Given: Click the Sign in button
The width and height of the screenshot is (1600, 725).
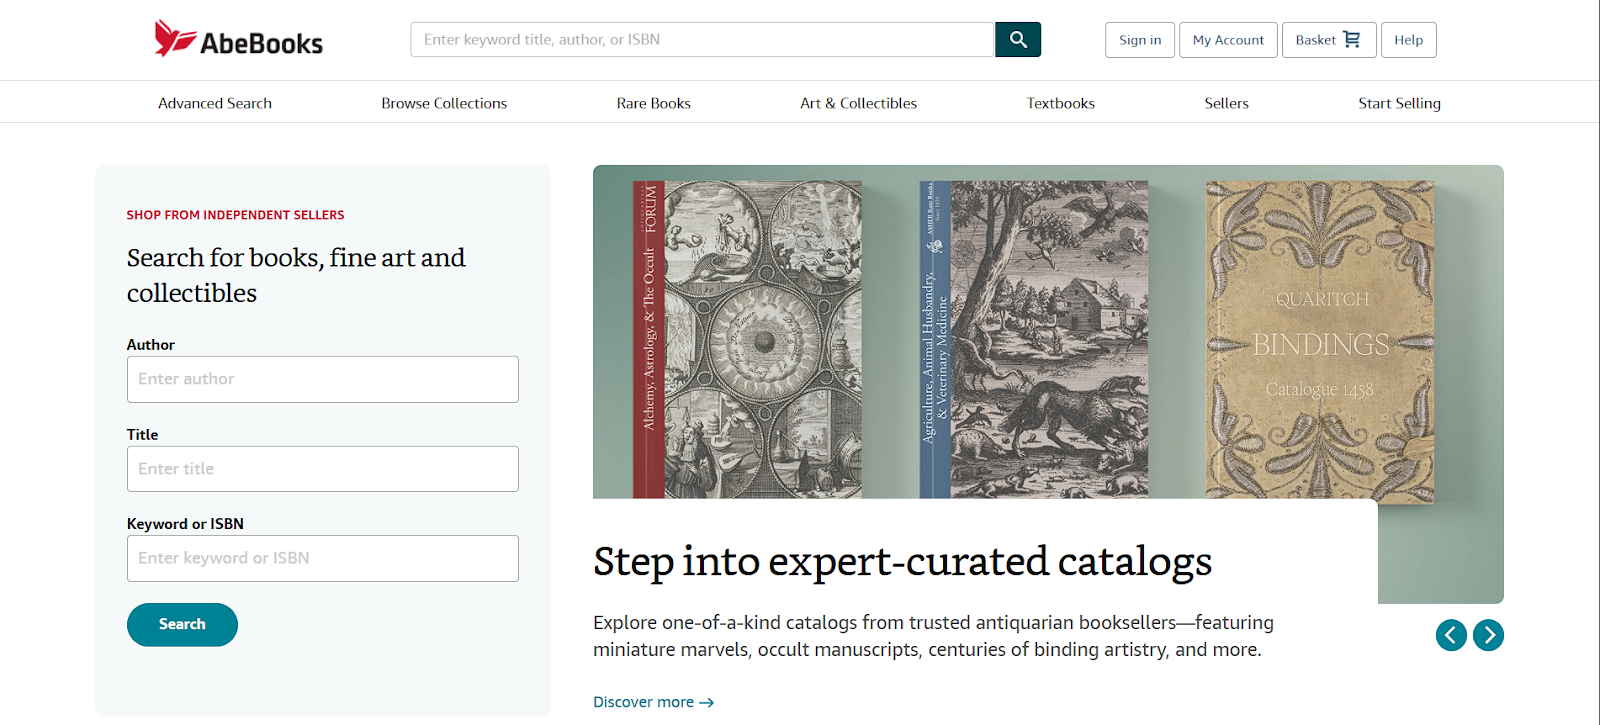Looking at the screenshot, I should tap(1140, 40).
